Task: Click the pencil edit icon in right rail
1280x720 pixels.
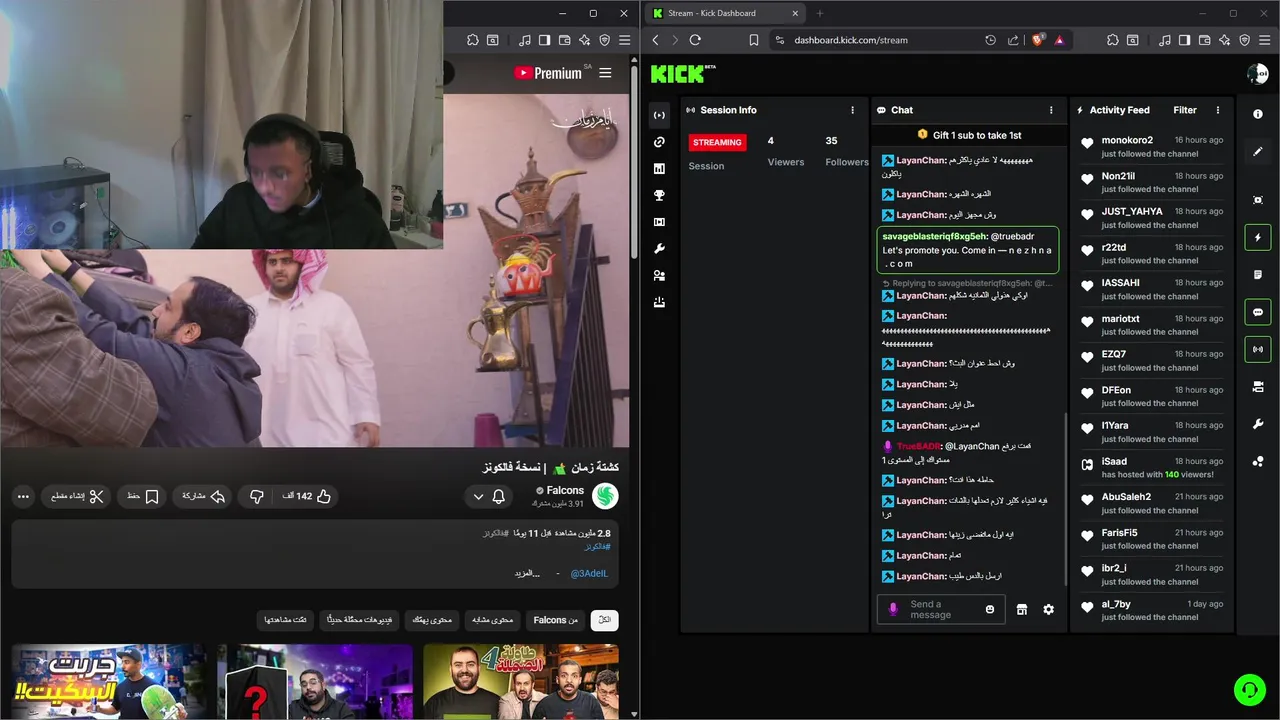Action: pos(1258,152)
